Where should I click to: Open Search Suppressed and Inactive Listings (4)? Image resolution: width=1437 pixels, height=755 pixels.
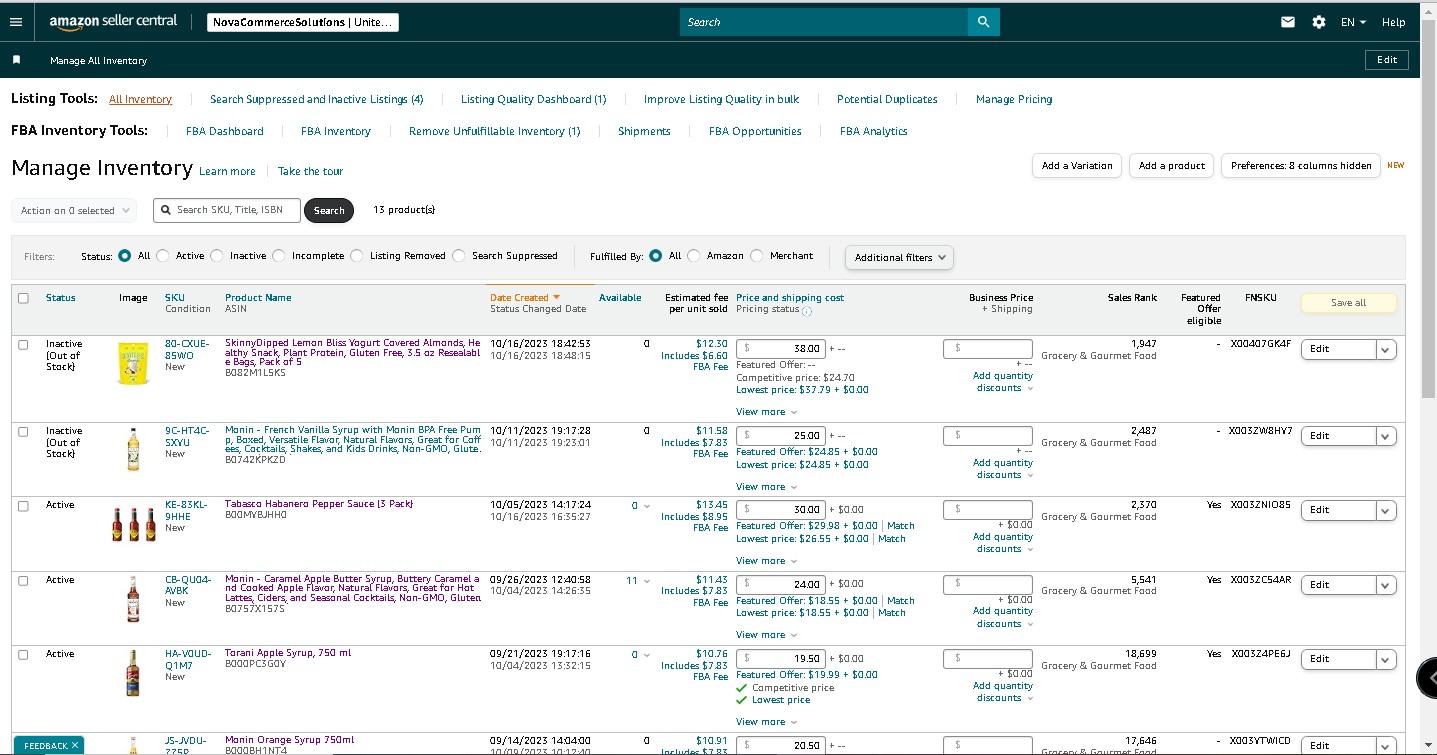[316, 99]
